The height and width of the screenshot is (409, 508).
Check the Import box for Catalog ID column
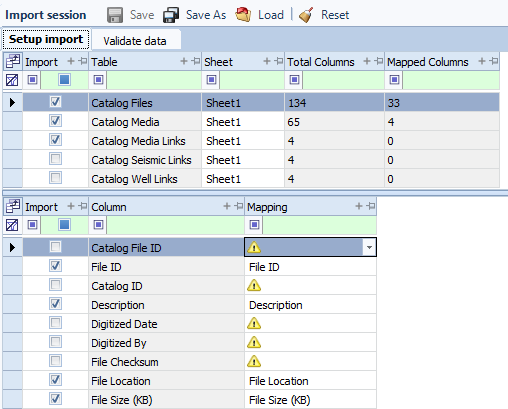click(55, 285)
